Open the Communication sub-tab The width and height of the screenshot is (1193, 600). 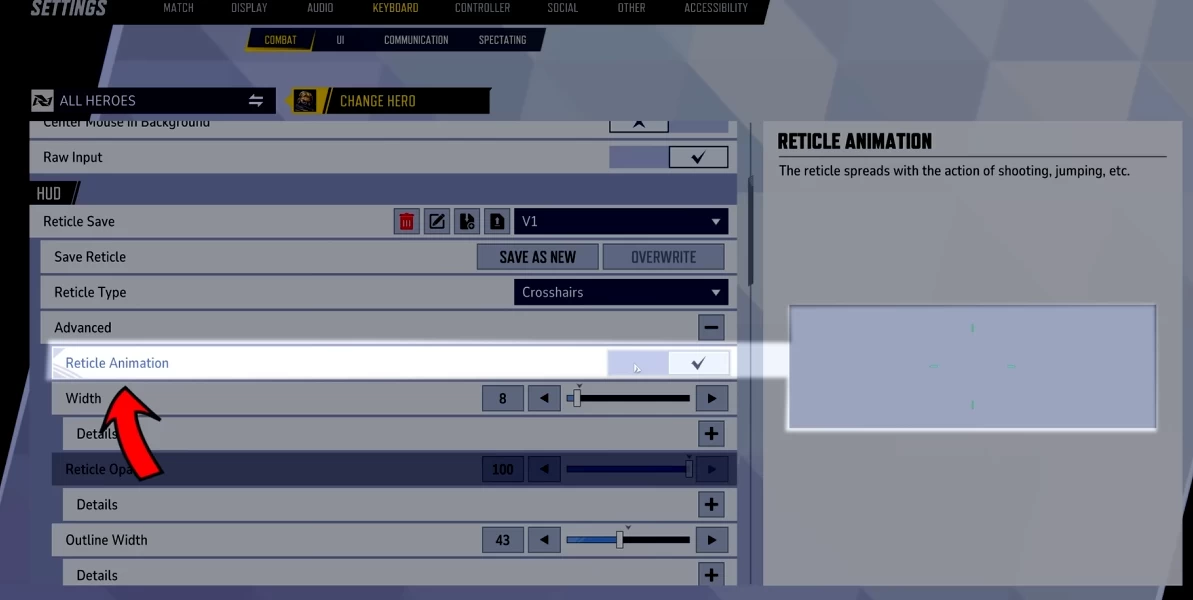tap(416, 41)
